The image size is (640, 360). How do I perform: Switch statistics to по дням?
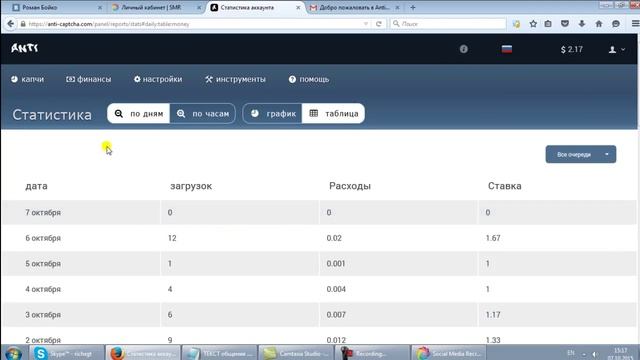pyautogui.click(x=139, y=113)
